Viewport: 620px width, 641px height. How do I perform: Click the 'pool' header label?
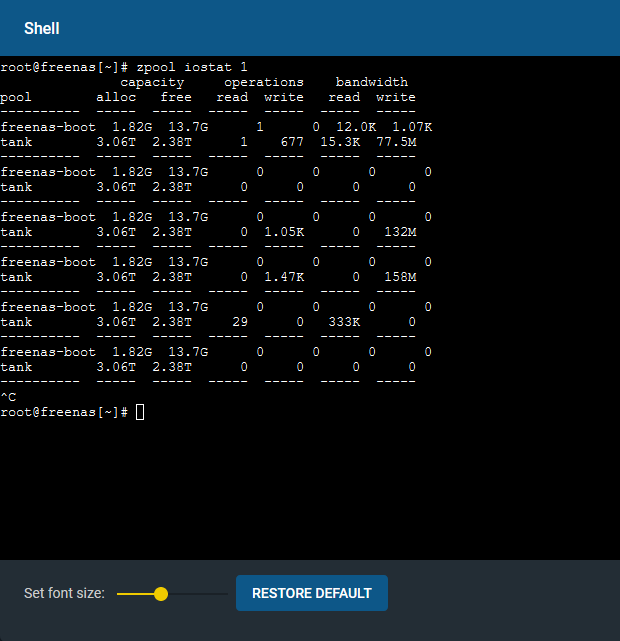point(16,98)
